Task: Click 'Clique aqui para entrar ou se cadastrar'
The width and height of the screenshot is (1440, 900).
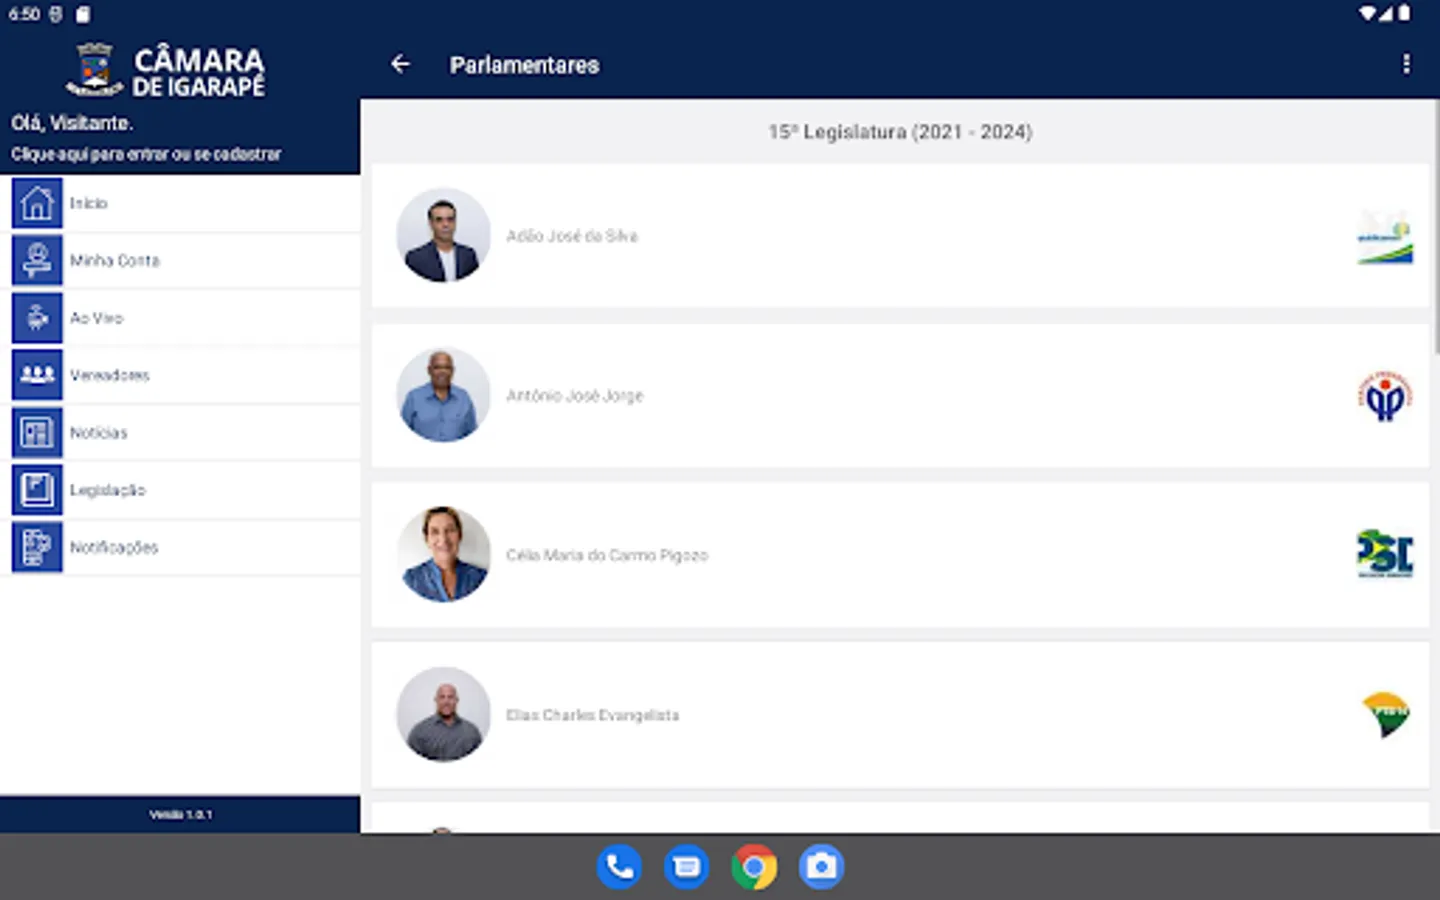Action: pos(146,154)
